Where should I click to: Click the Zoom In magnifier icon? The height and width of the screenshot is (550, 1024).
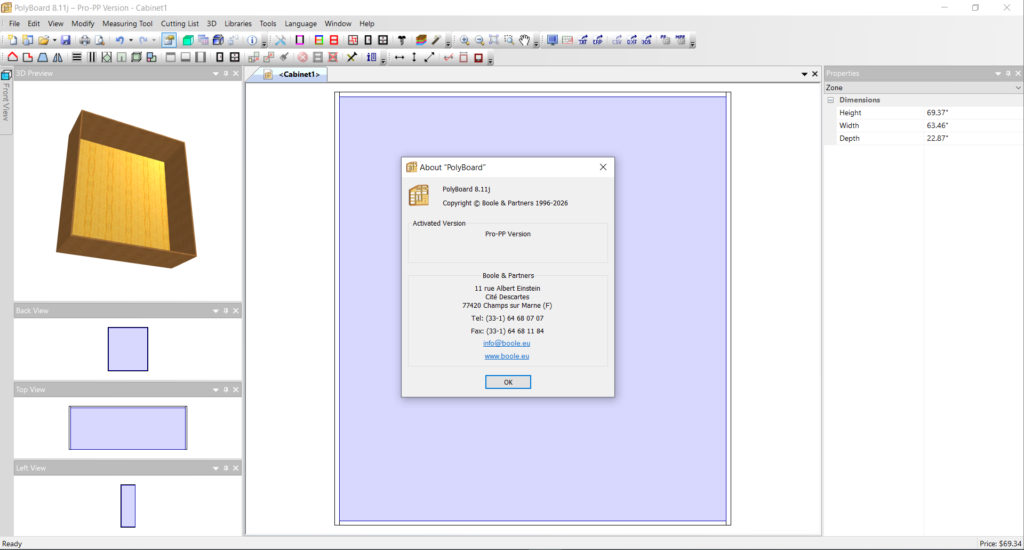pyautogui.click(x=464, y=40)
